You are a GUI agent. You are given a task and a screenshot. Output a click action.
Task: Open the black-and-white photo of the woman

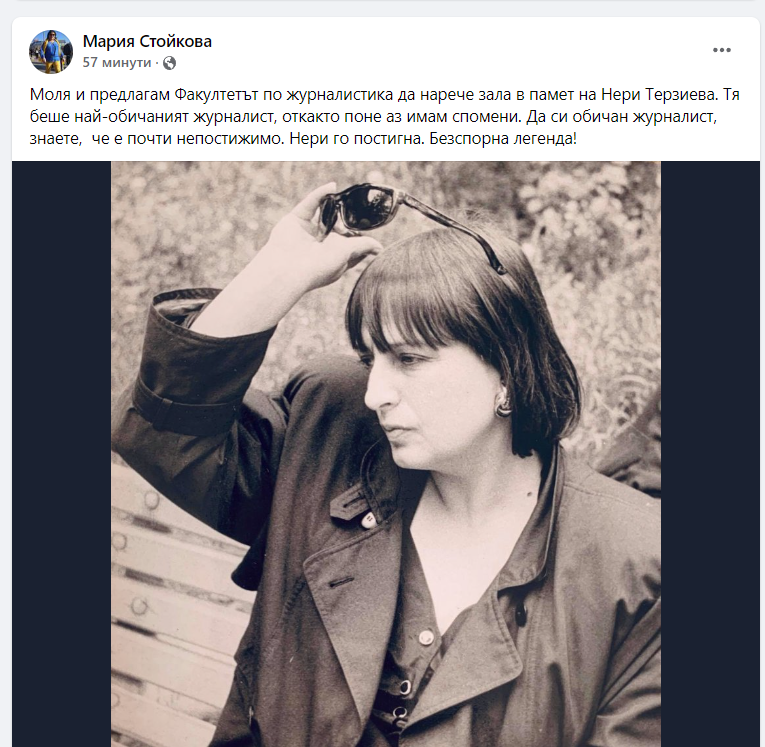[x=386, y=454]
